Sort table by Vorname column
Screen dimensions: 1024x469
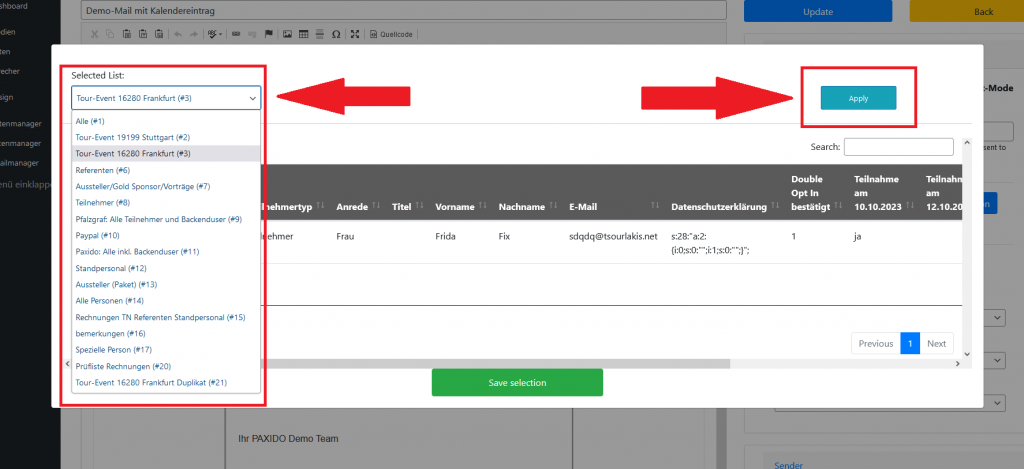click(x=455, y=206)
